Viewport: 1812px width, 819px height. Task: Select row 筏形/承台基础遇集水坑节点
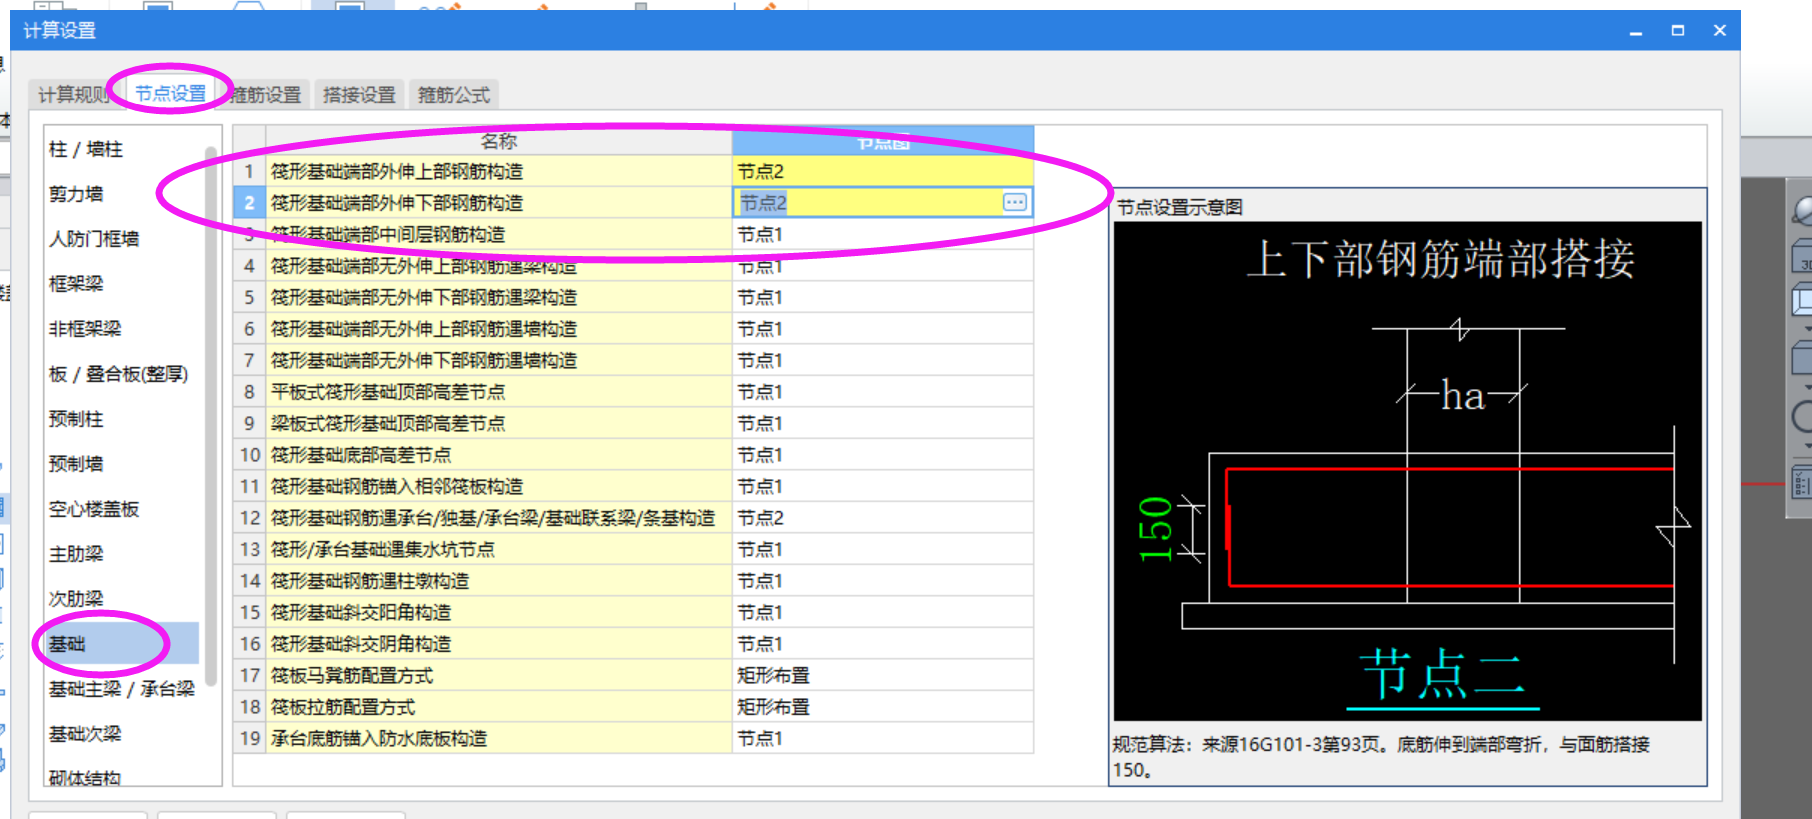[x=498, y=549]
